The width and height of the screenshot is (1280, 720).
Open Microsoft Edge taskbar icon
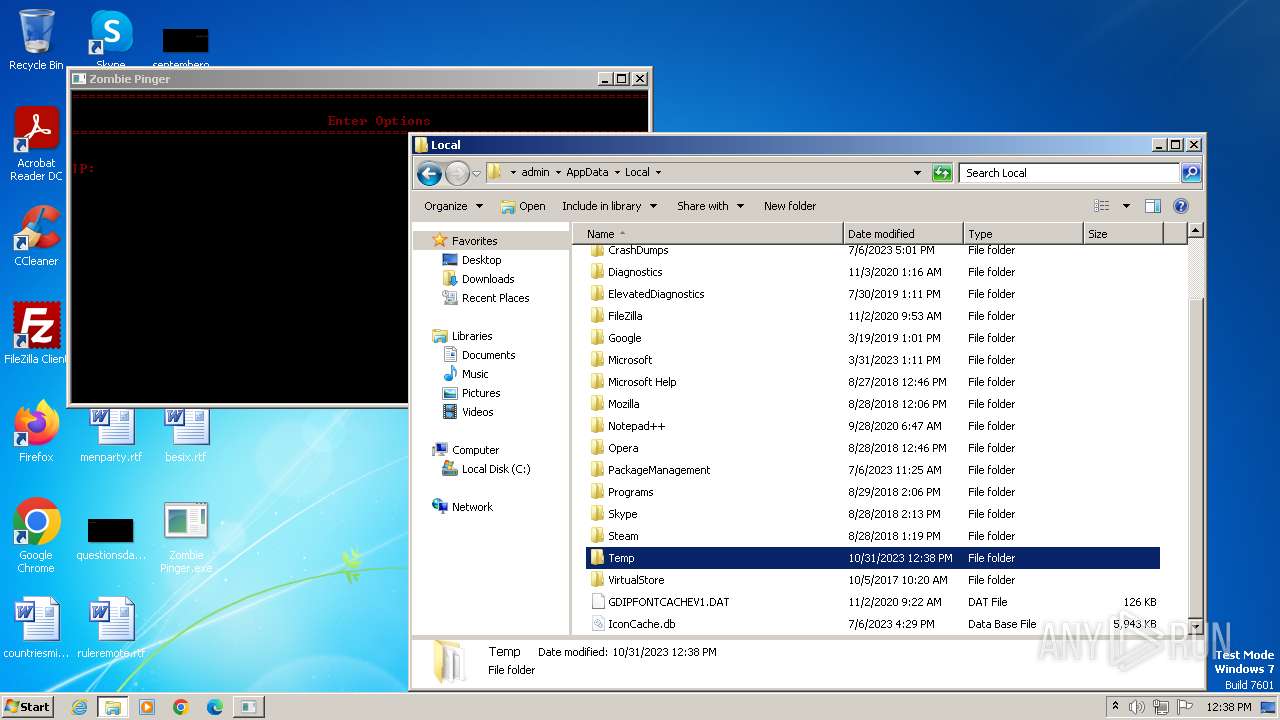[x=215, y=707]
